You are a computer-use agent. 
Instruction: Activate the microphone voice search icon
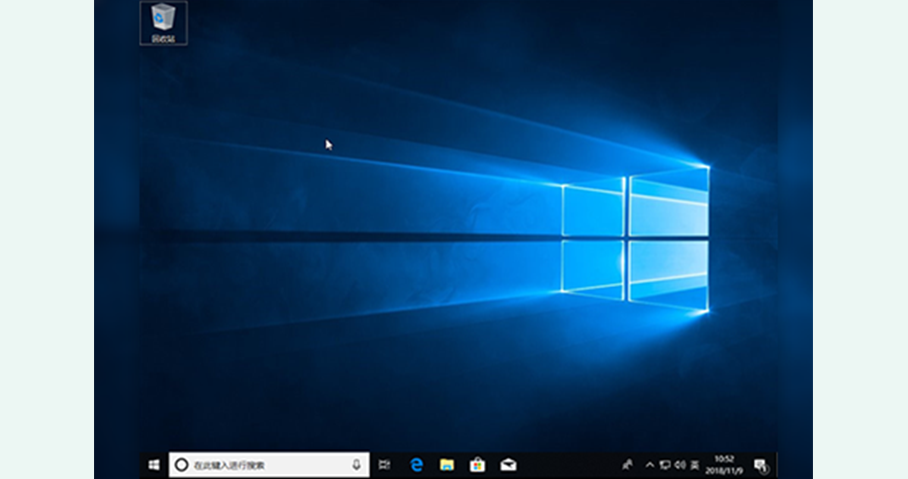(x=356, y=465)
